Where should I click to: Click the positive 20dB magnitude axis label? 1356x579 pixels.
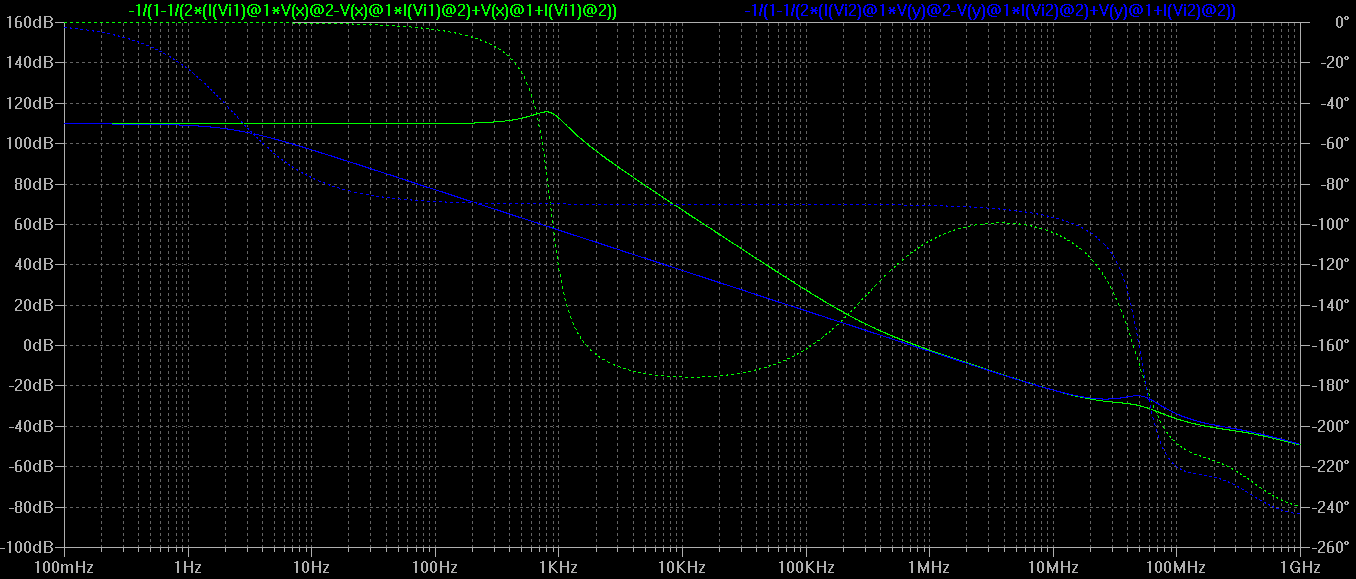click(34, 305)
